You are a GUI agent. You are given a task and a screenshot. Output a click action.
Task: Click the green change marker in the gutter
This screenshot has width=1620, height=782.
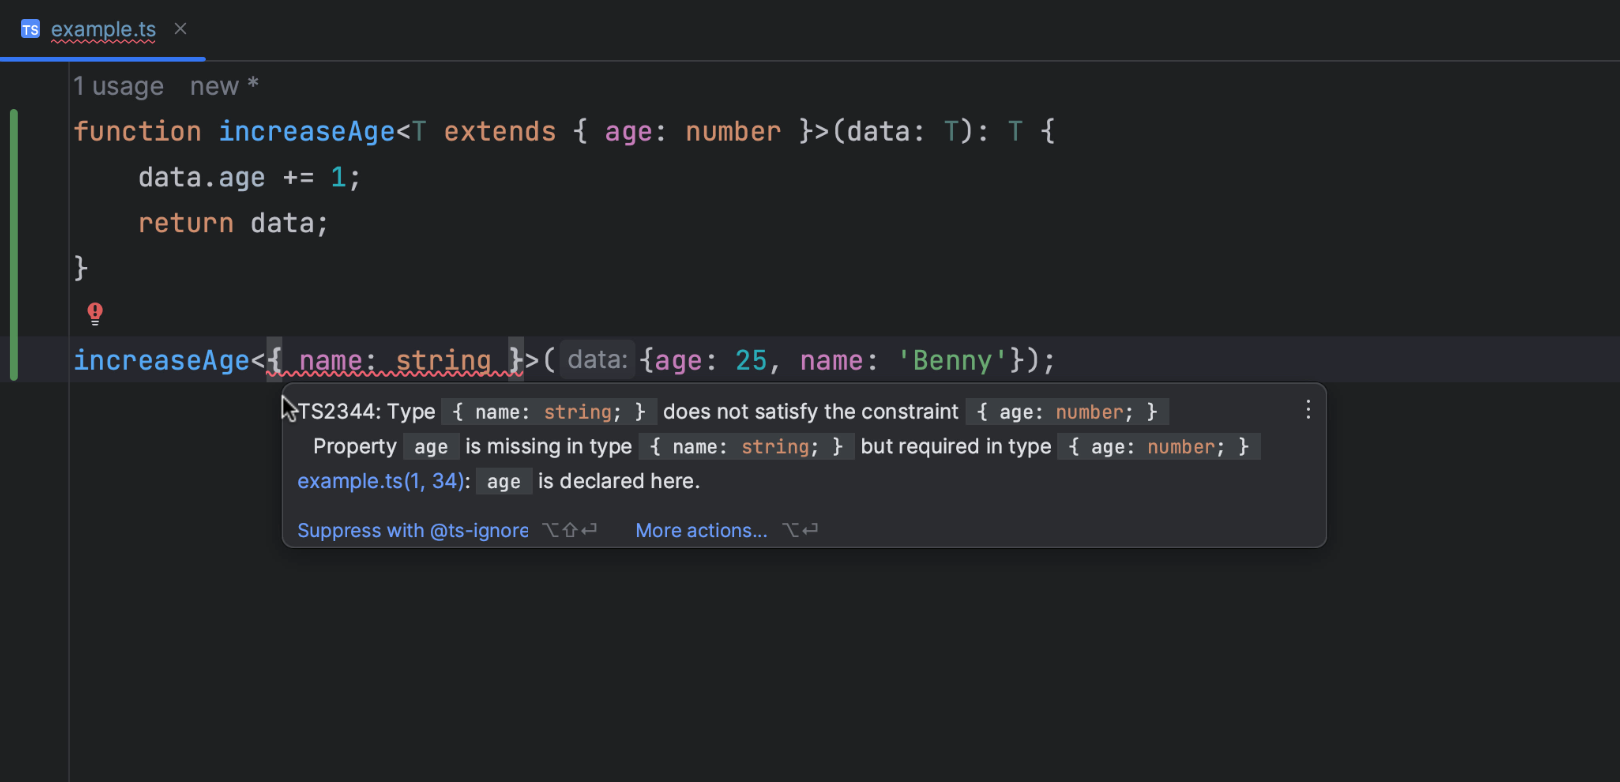point(14,245)
